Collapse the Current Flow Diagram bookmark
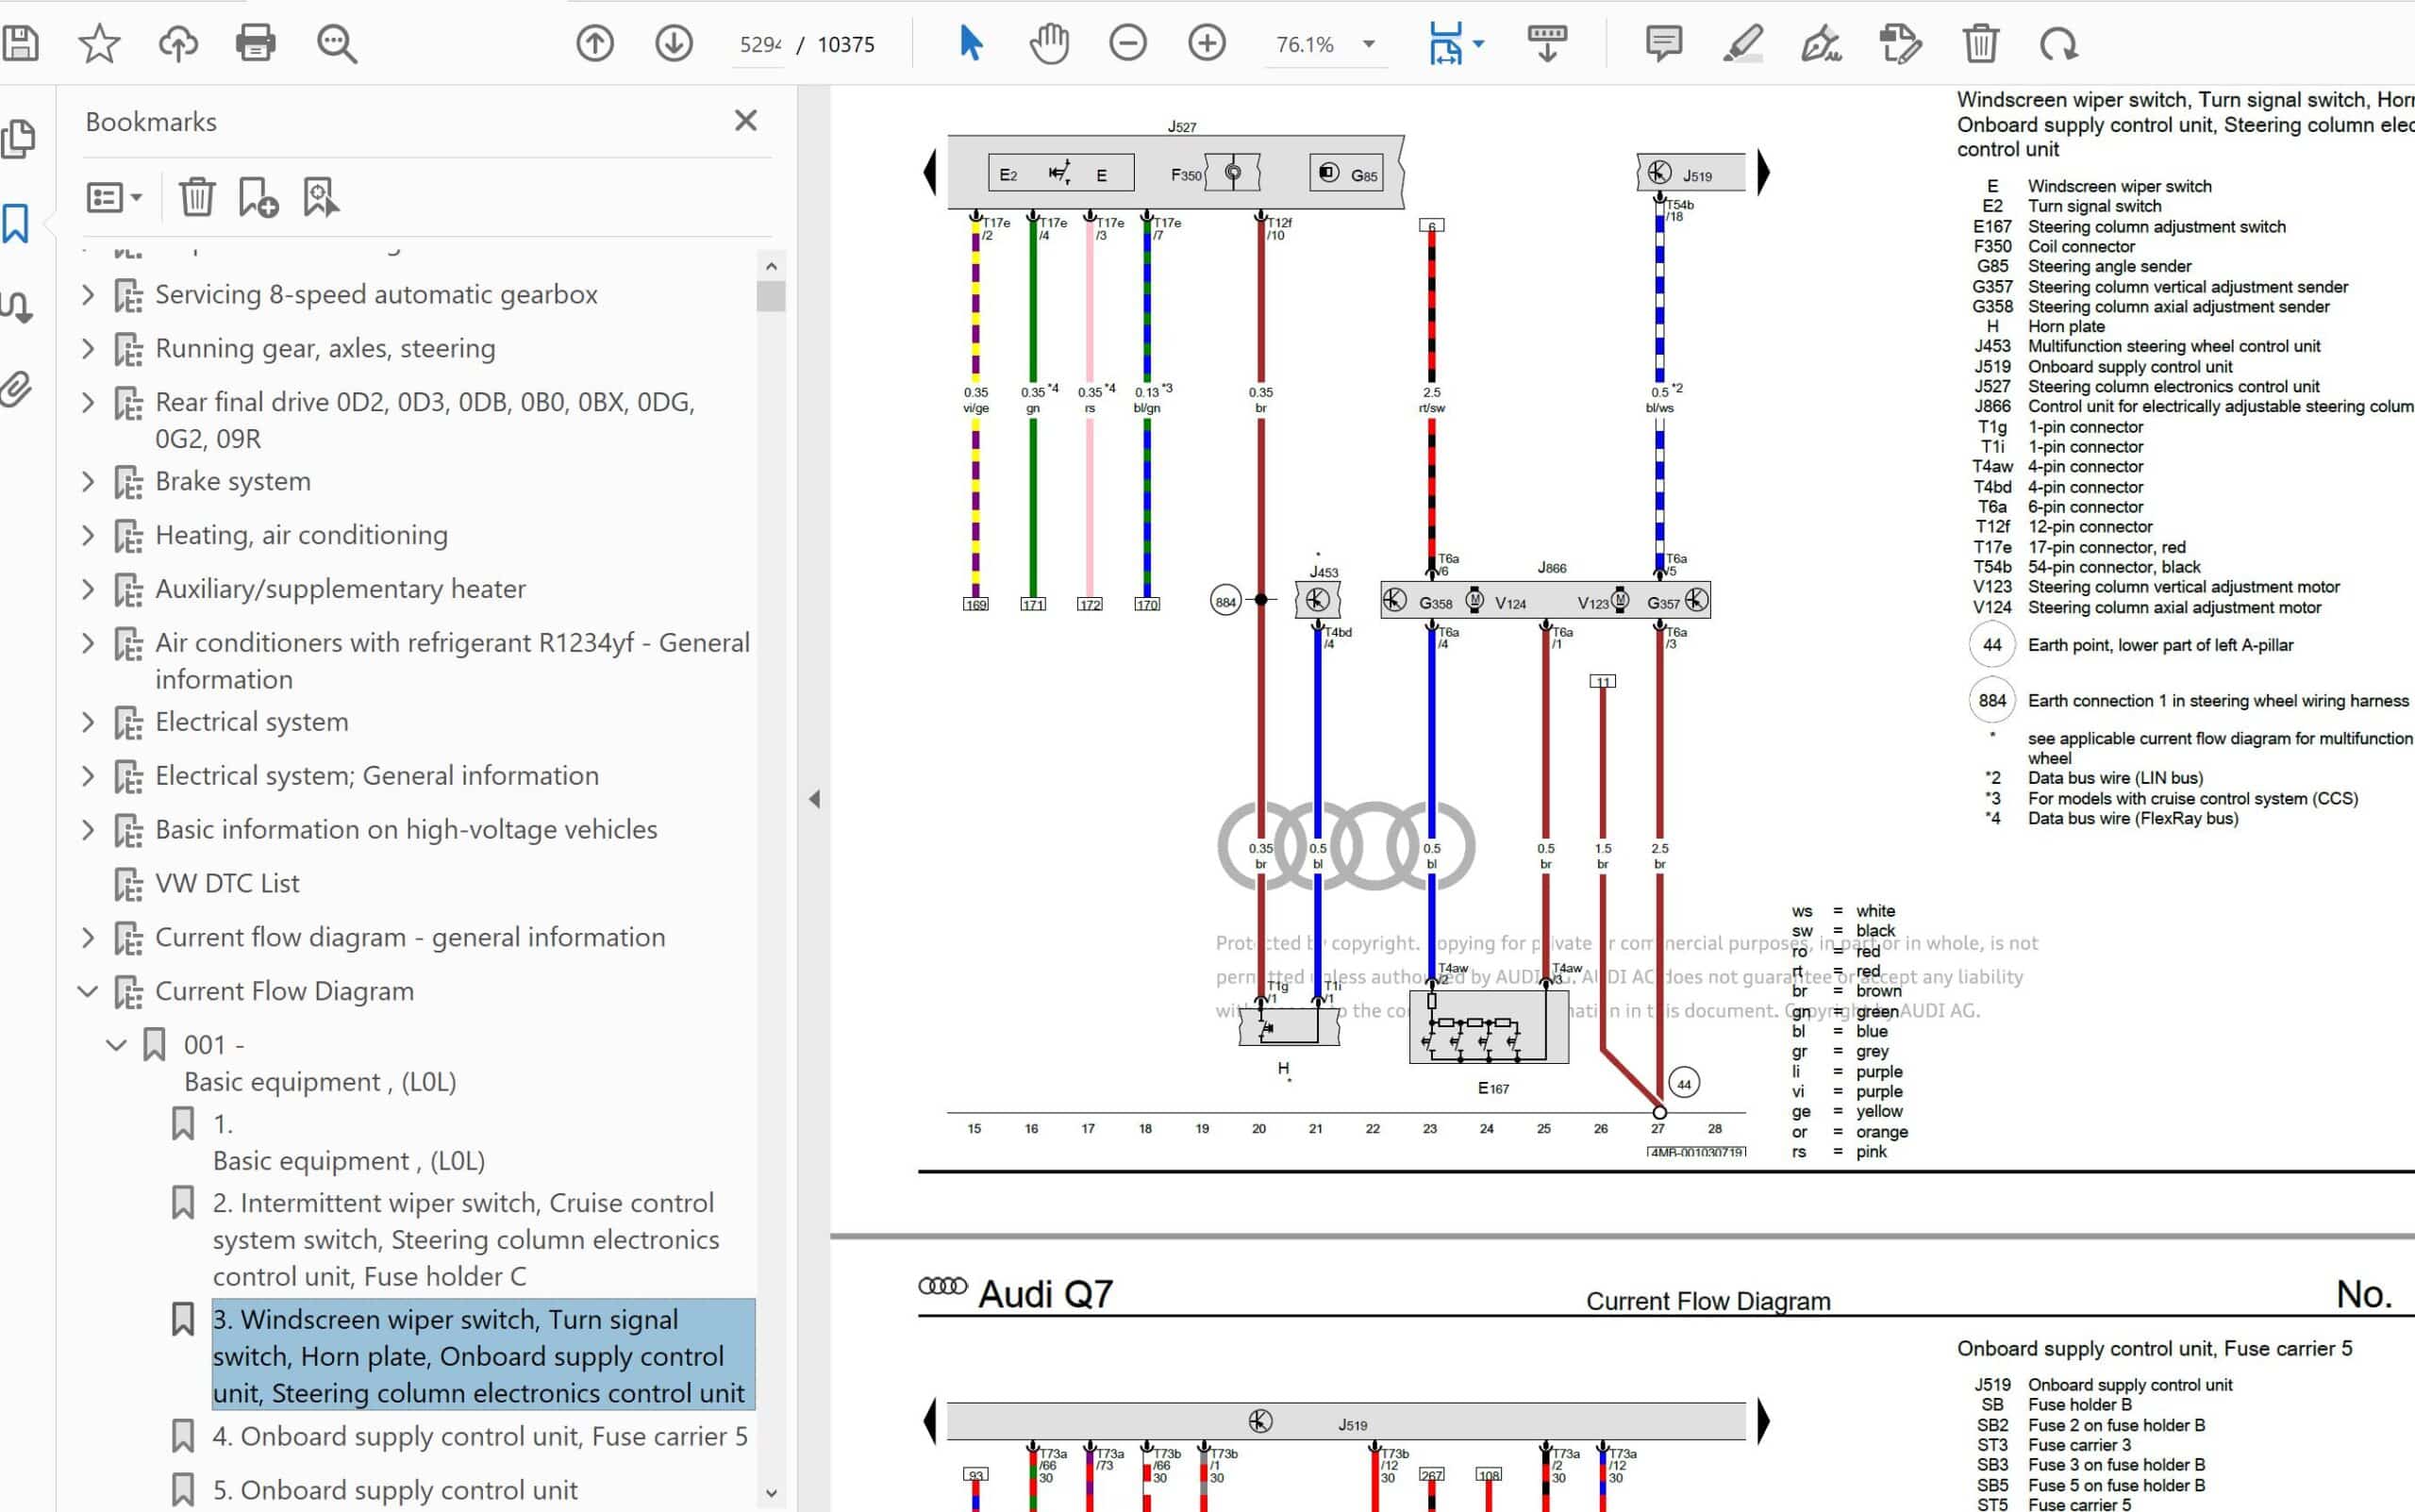 tap(88, 991)
